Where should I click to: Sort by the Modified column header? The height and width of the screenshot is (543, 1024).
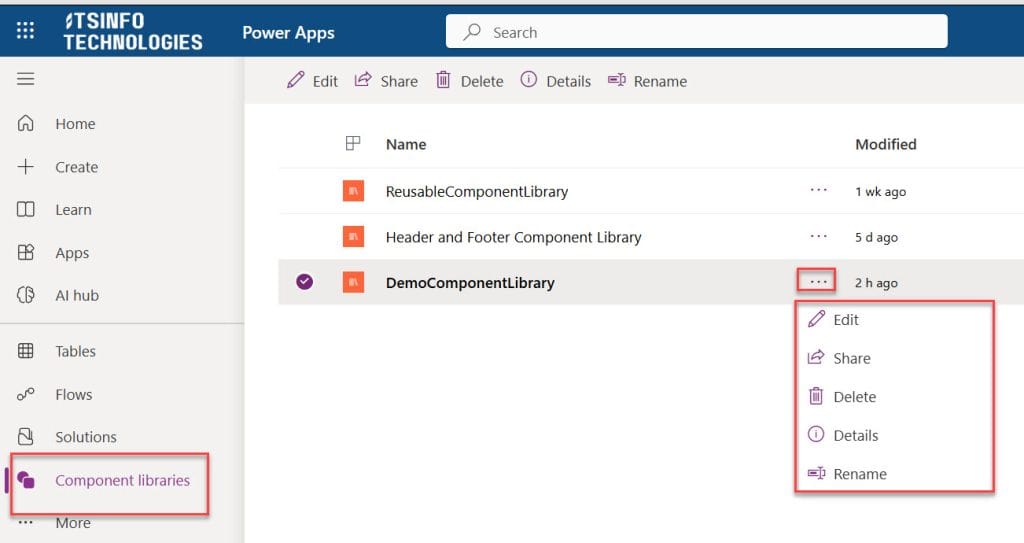click(886, 144)
